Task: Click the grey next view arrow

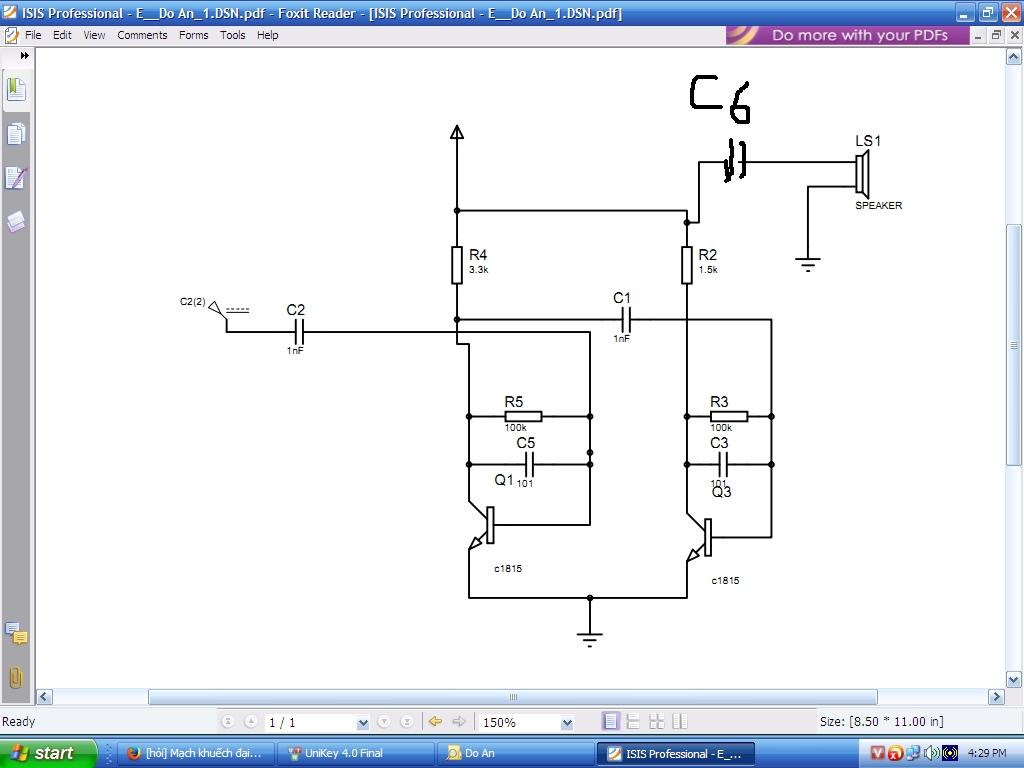Action: [459, 722]
